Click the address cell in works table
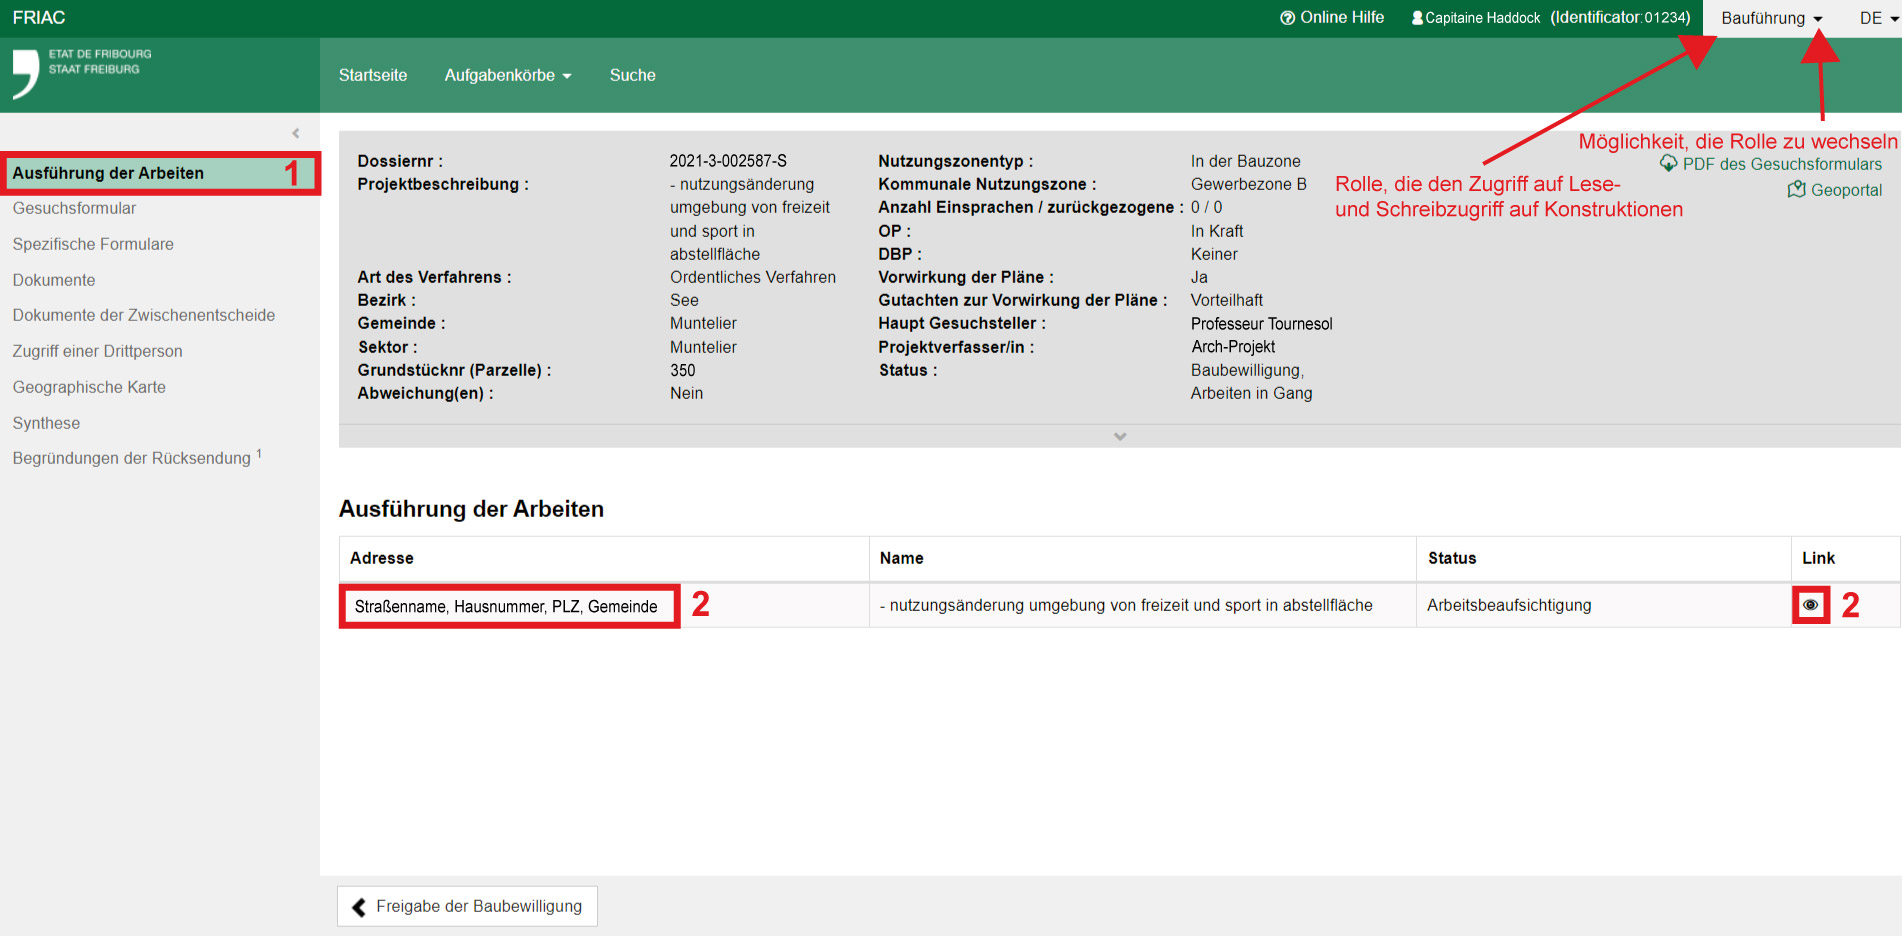The width and height of the screenshot is (1902, 936). (x=506, y=606)
